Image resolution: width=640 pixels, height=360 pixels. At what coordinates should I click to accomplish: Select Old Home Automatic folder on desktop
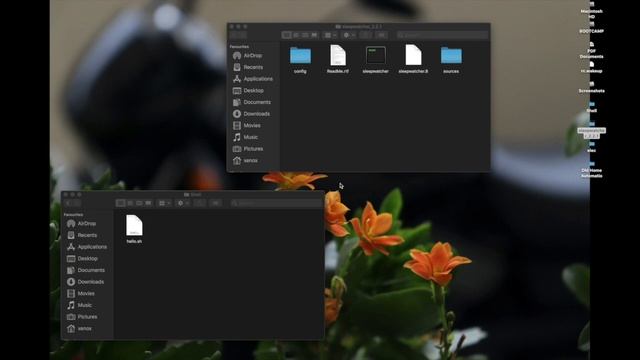click(x=592, y=169)
